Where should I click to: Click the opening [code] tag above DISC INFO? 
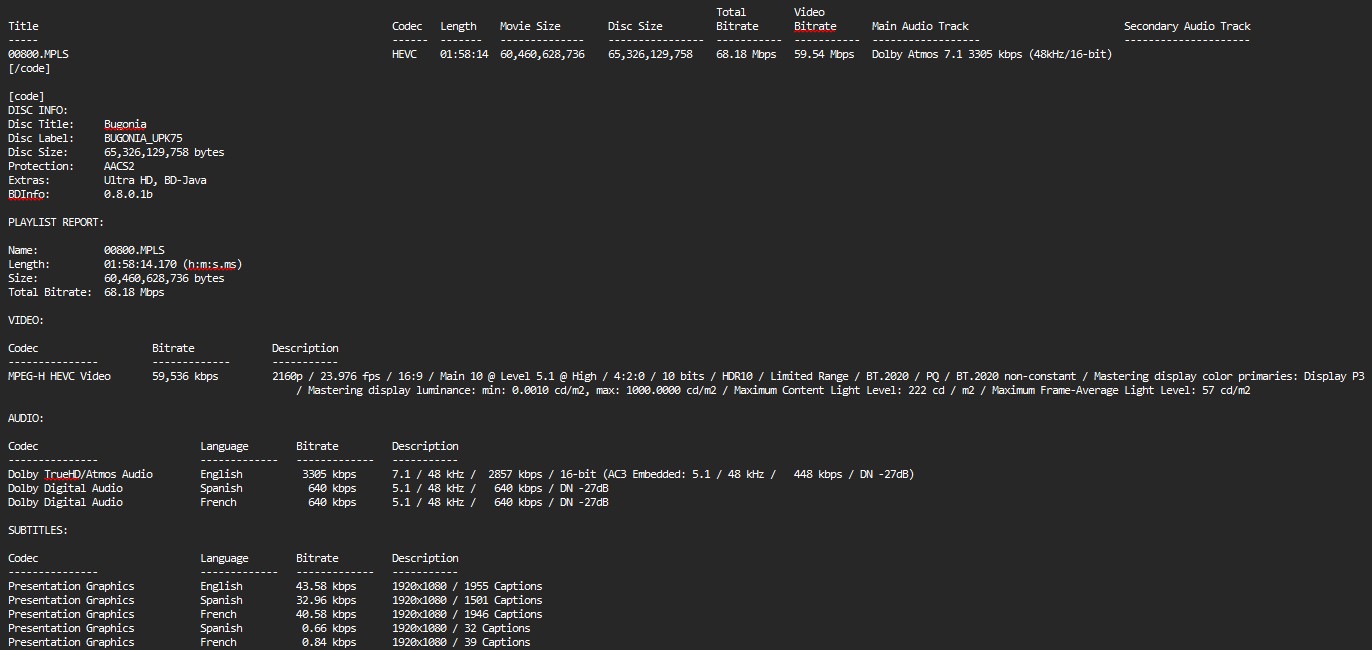pyautogui.click(x=26, y=96)
